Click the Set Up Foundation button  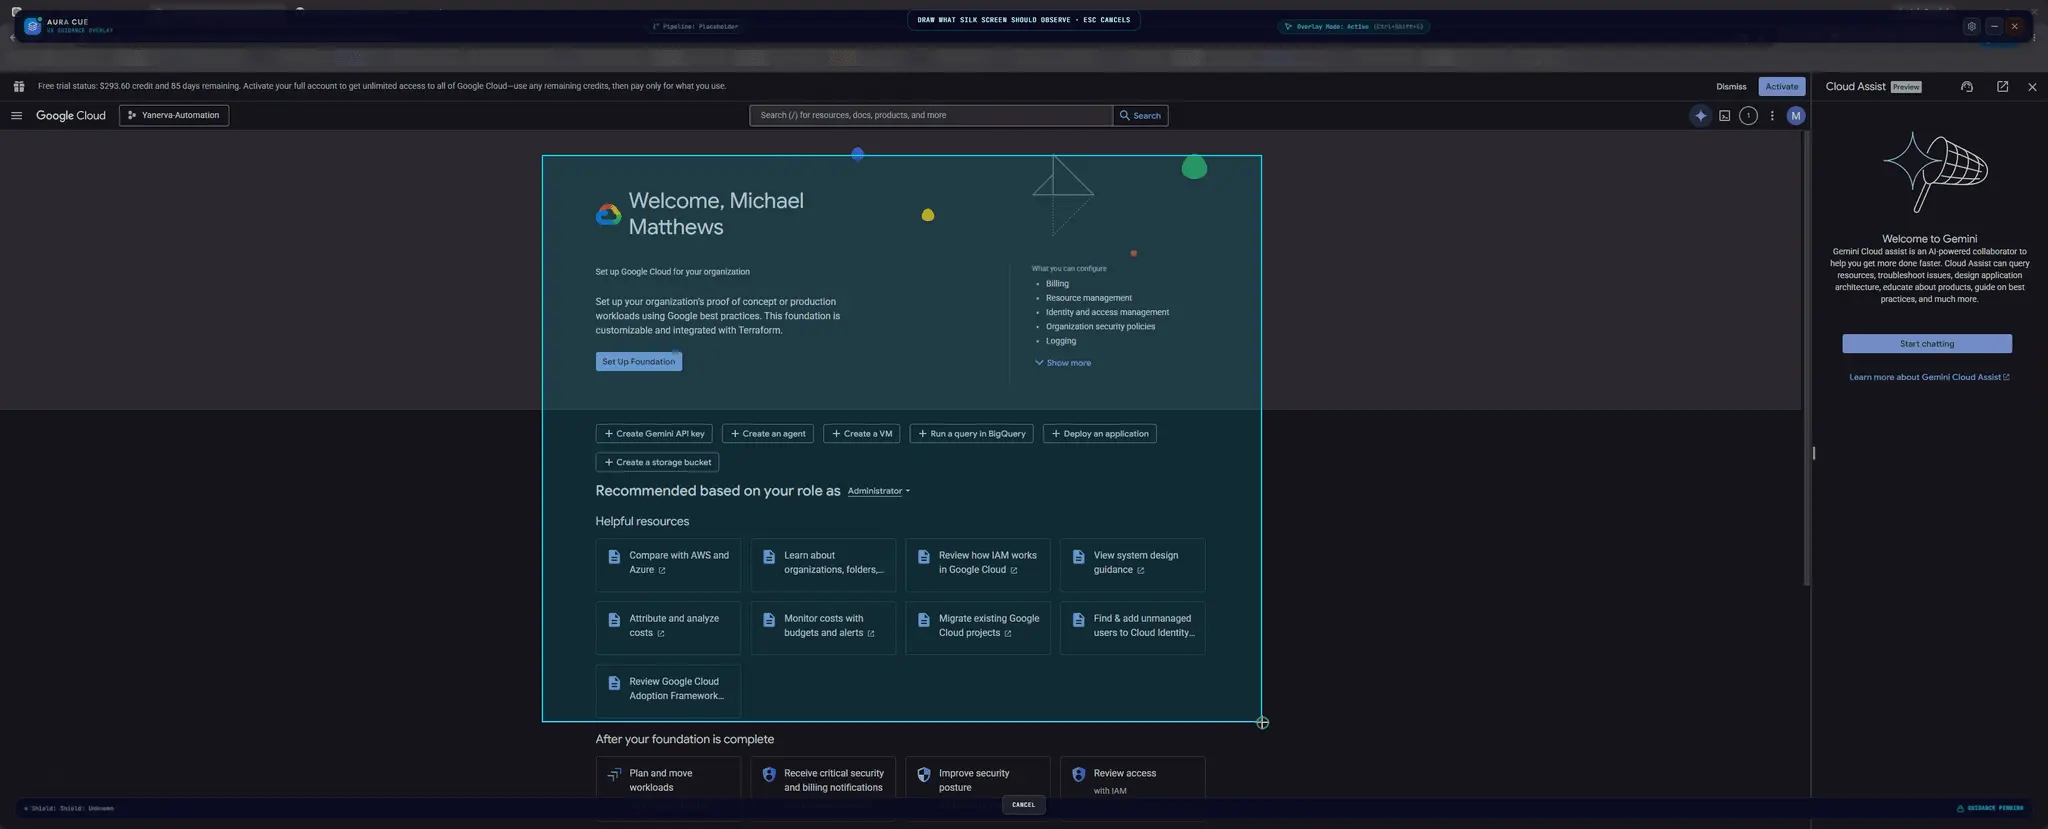639,362
